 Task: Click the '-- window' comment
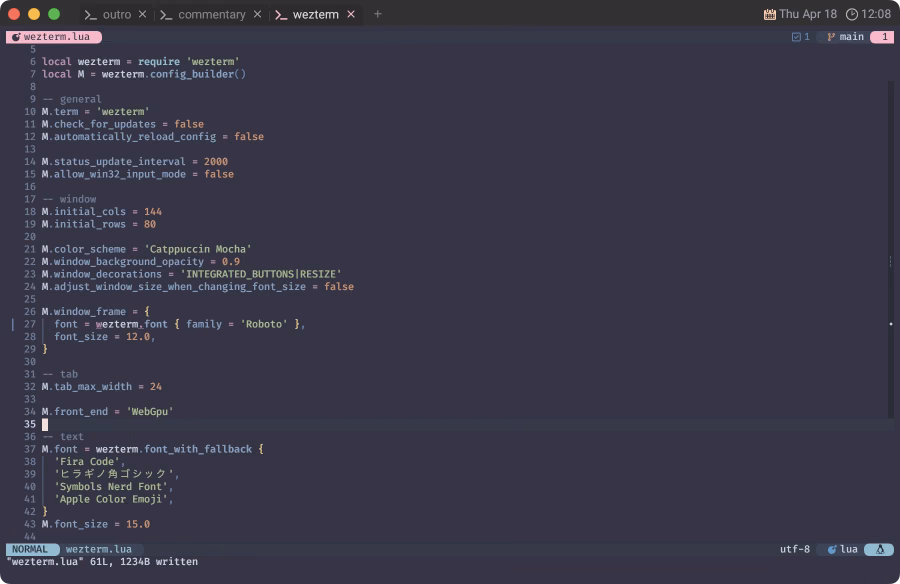click(69, 199)
